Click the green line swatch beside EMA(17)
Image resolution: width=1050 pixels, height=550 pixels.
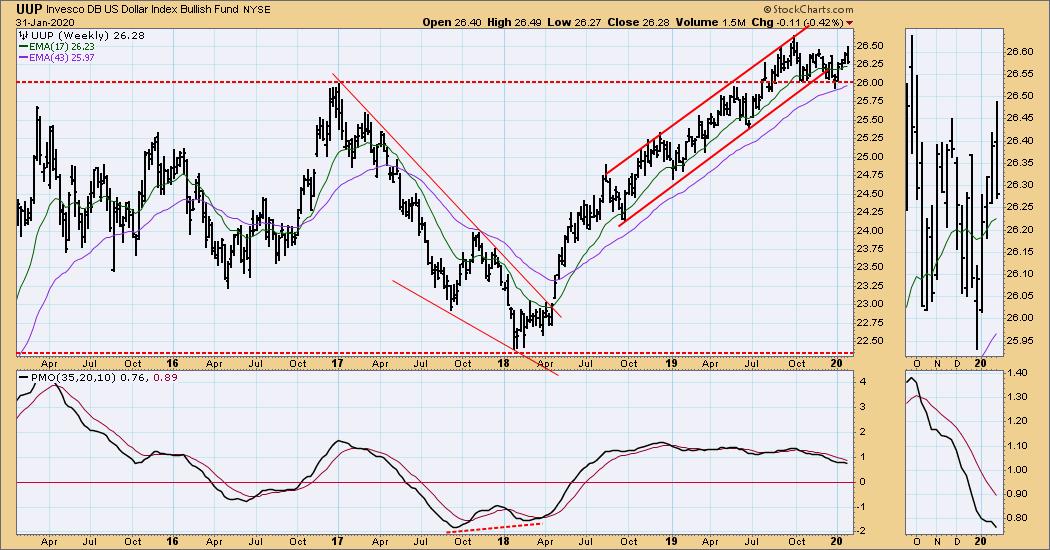pyautogui.click(x=23, y=47)
